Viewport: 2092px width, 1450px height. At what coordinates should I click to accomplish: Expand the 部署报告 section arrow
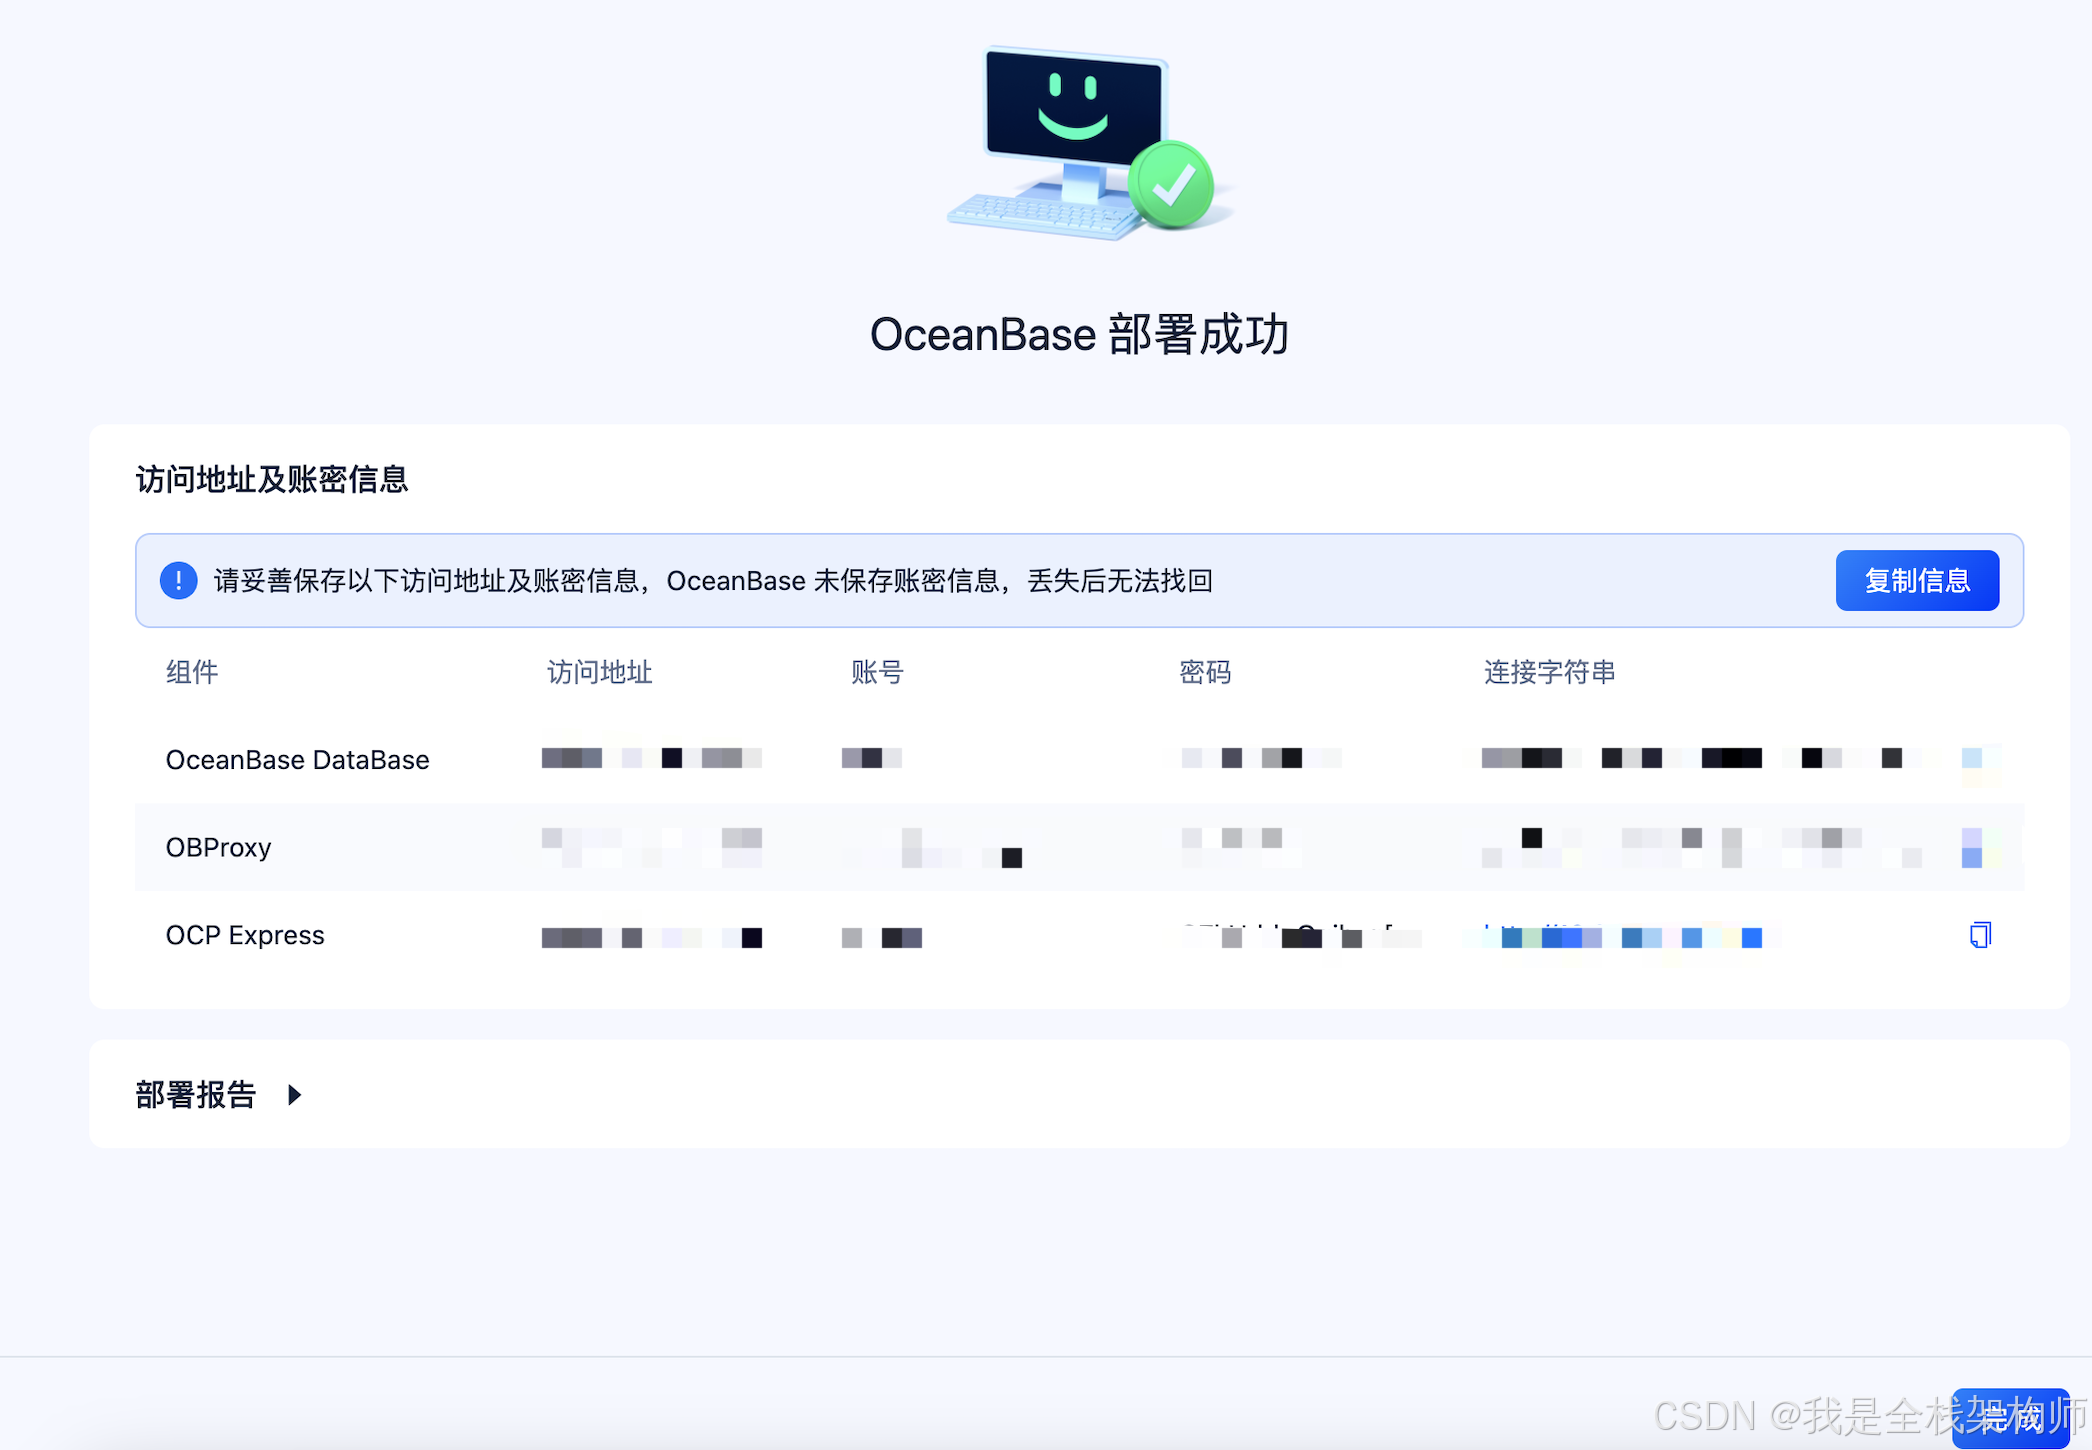tap(294, 1094)
